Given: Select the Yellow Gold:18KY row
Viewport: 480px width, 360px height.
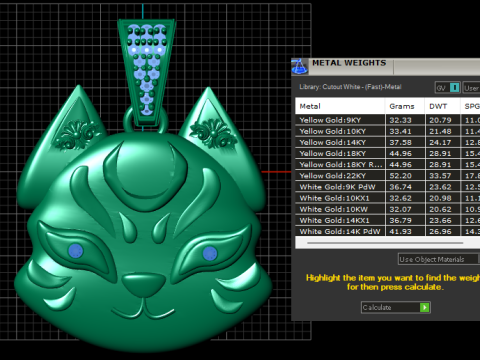Looking at the screenshot, I should click(388, 153).
